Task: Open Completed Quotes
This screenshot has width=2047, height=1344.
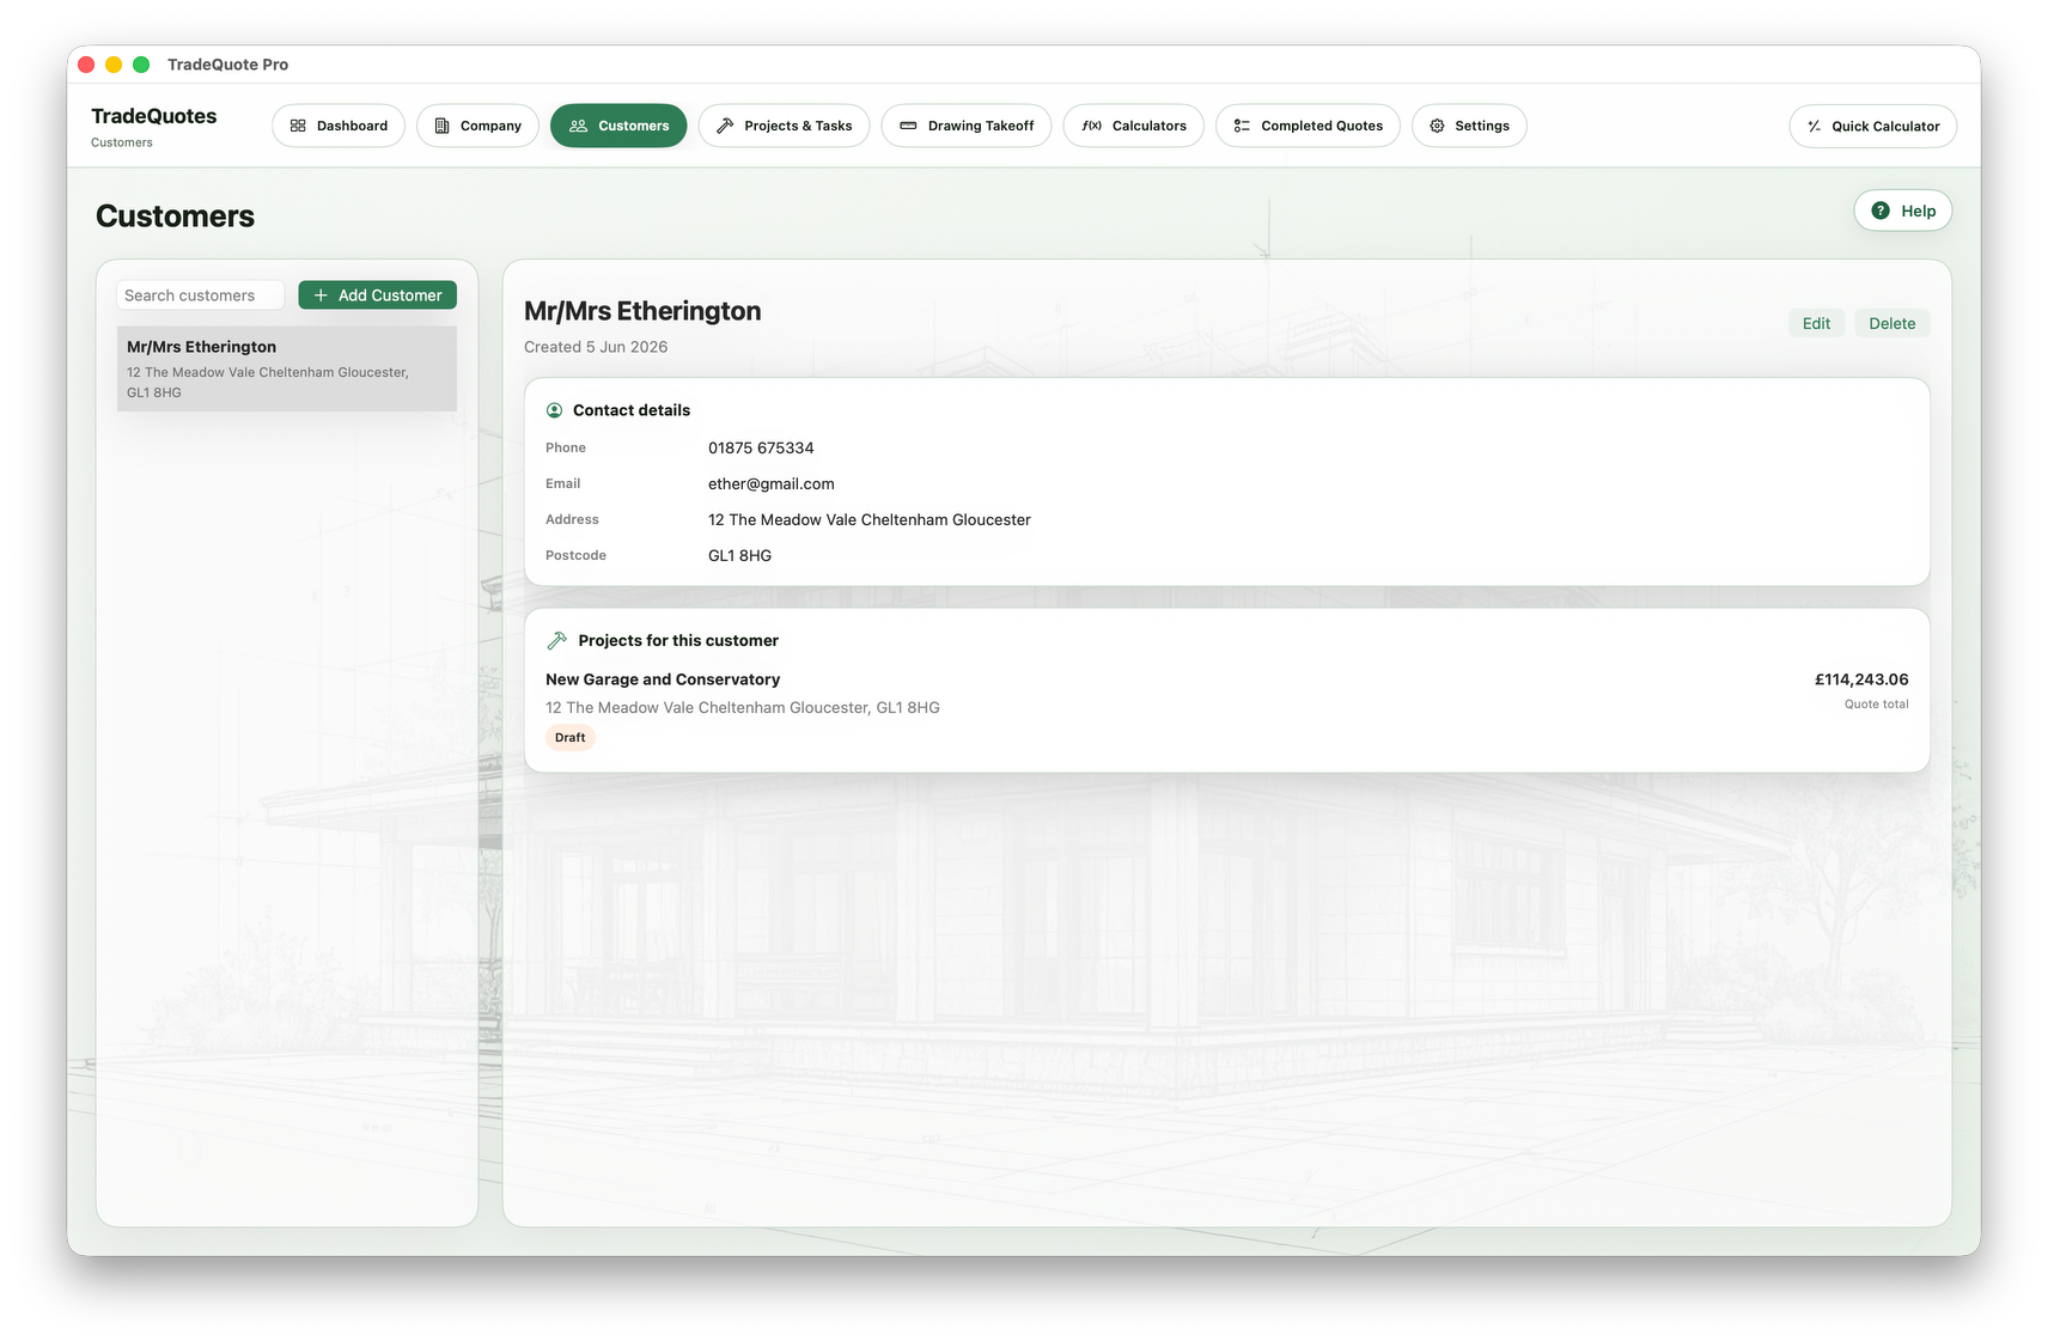Action: (1308, 126)
